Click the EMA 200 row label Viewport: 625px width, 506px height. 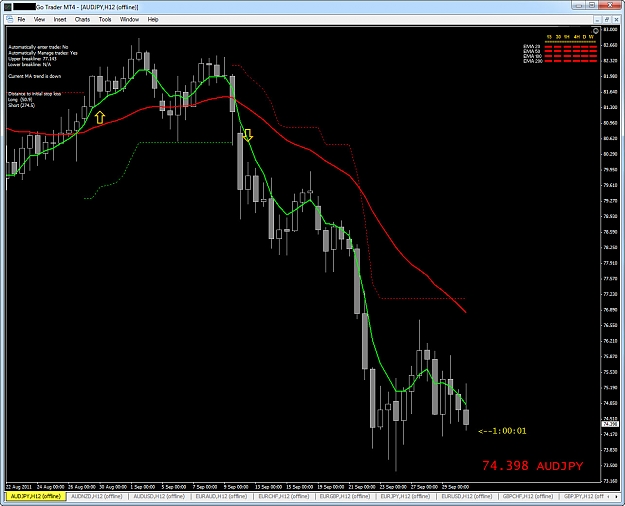coord(532,61)
